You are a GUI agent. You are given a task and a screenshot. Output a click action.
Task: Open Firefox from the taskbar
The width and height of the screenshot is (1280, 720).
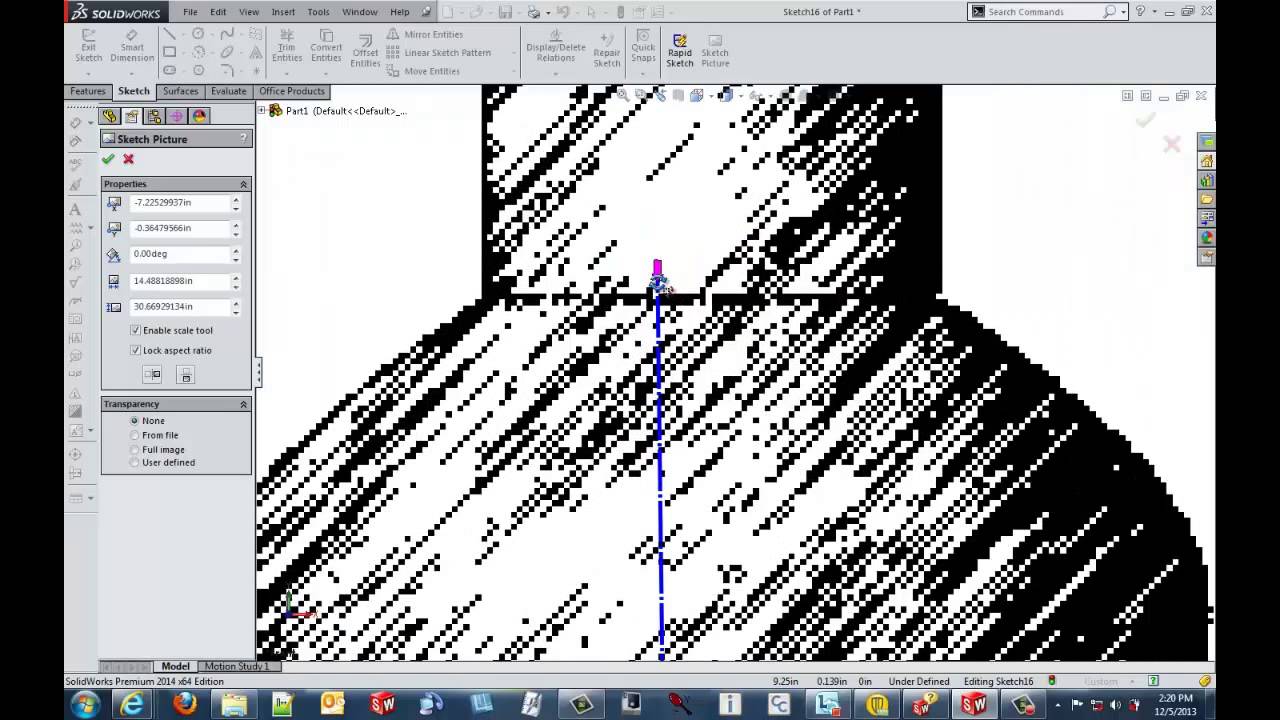pos(184,705)
